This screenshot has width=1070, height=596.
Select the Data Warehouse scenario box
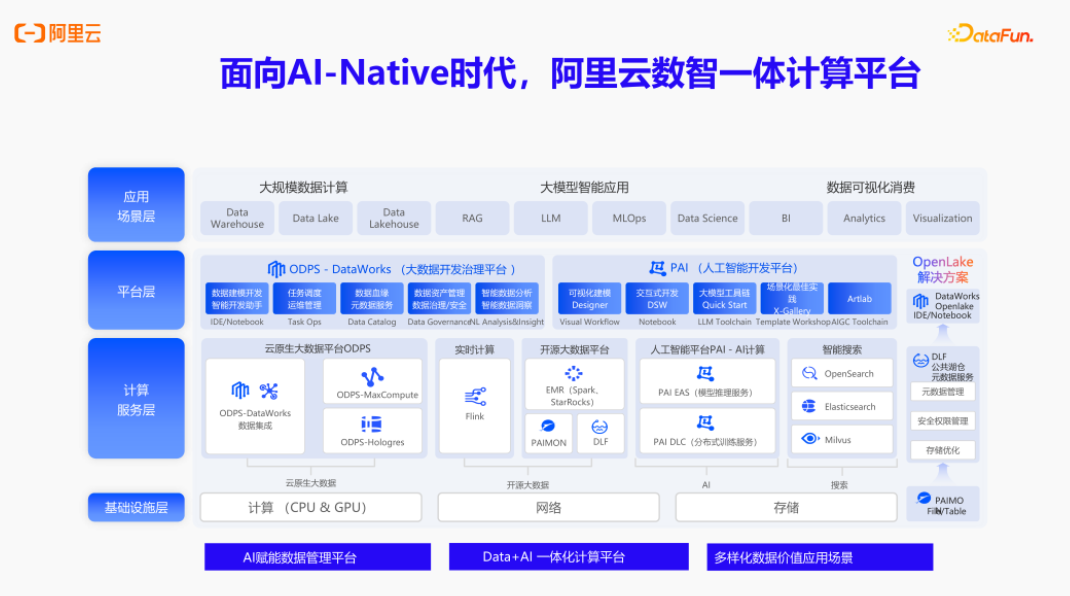[x=237, y=218]
